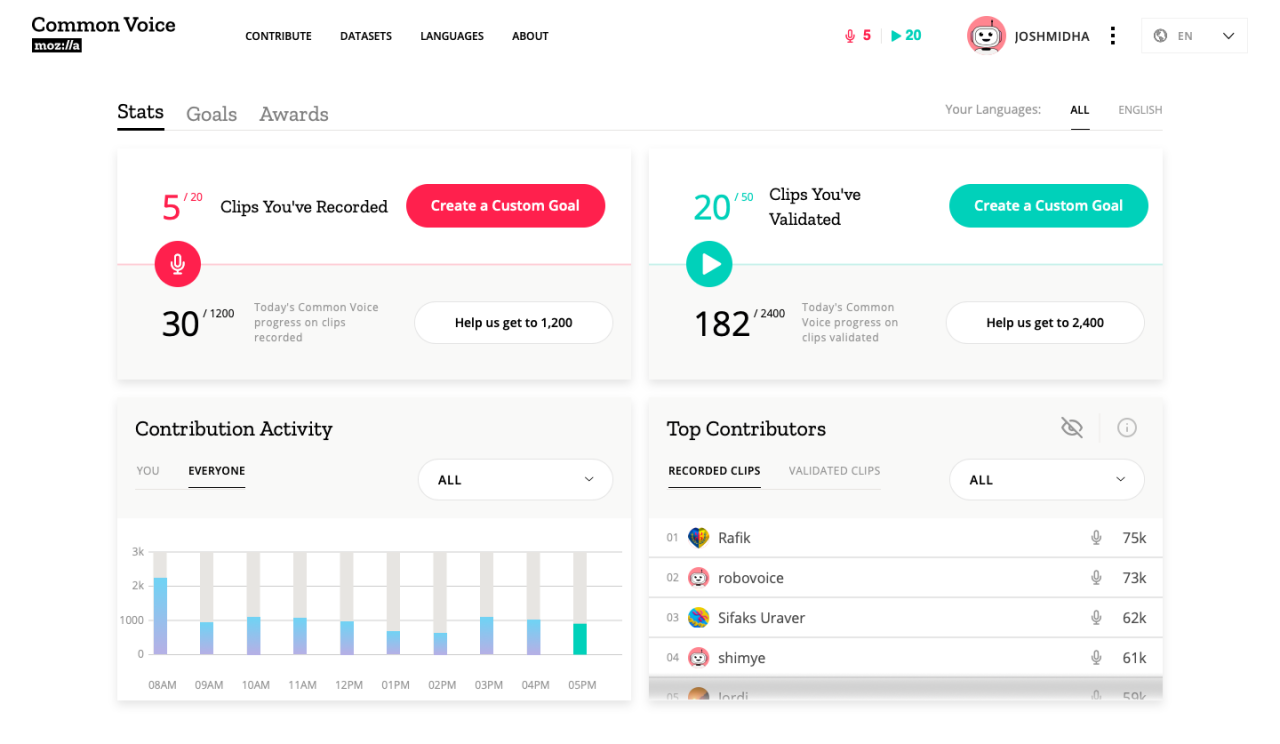Click the 62k clip count
The width and height of the screenshot is (1280, 744).
coord(1134,618)
